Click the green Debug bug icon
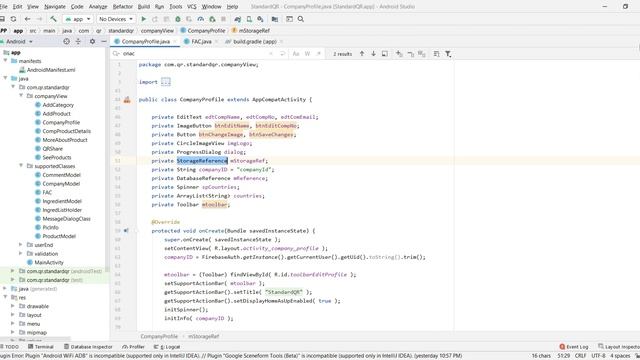 [178, 19]
